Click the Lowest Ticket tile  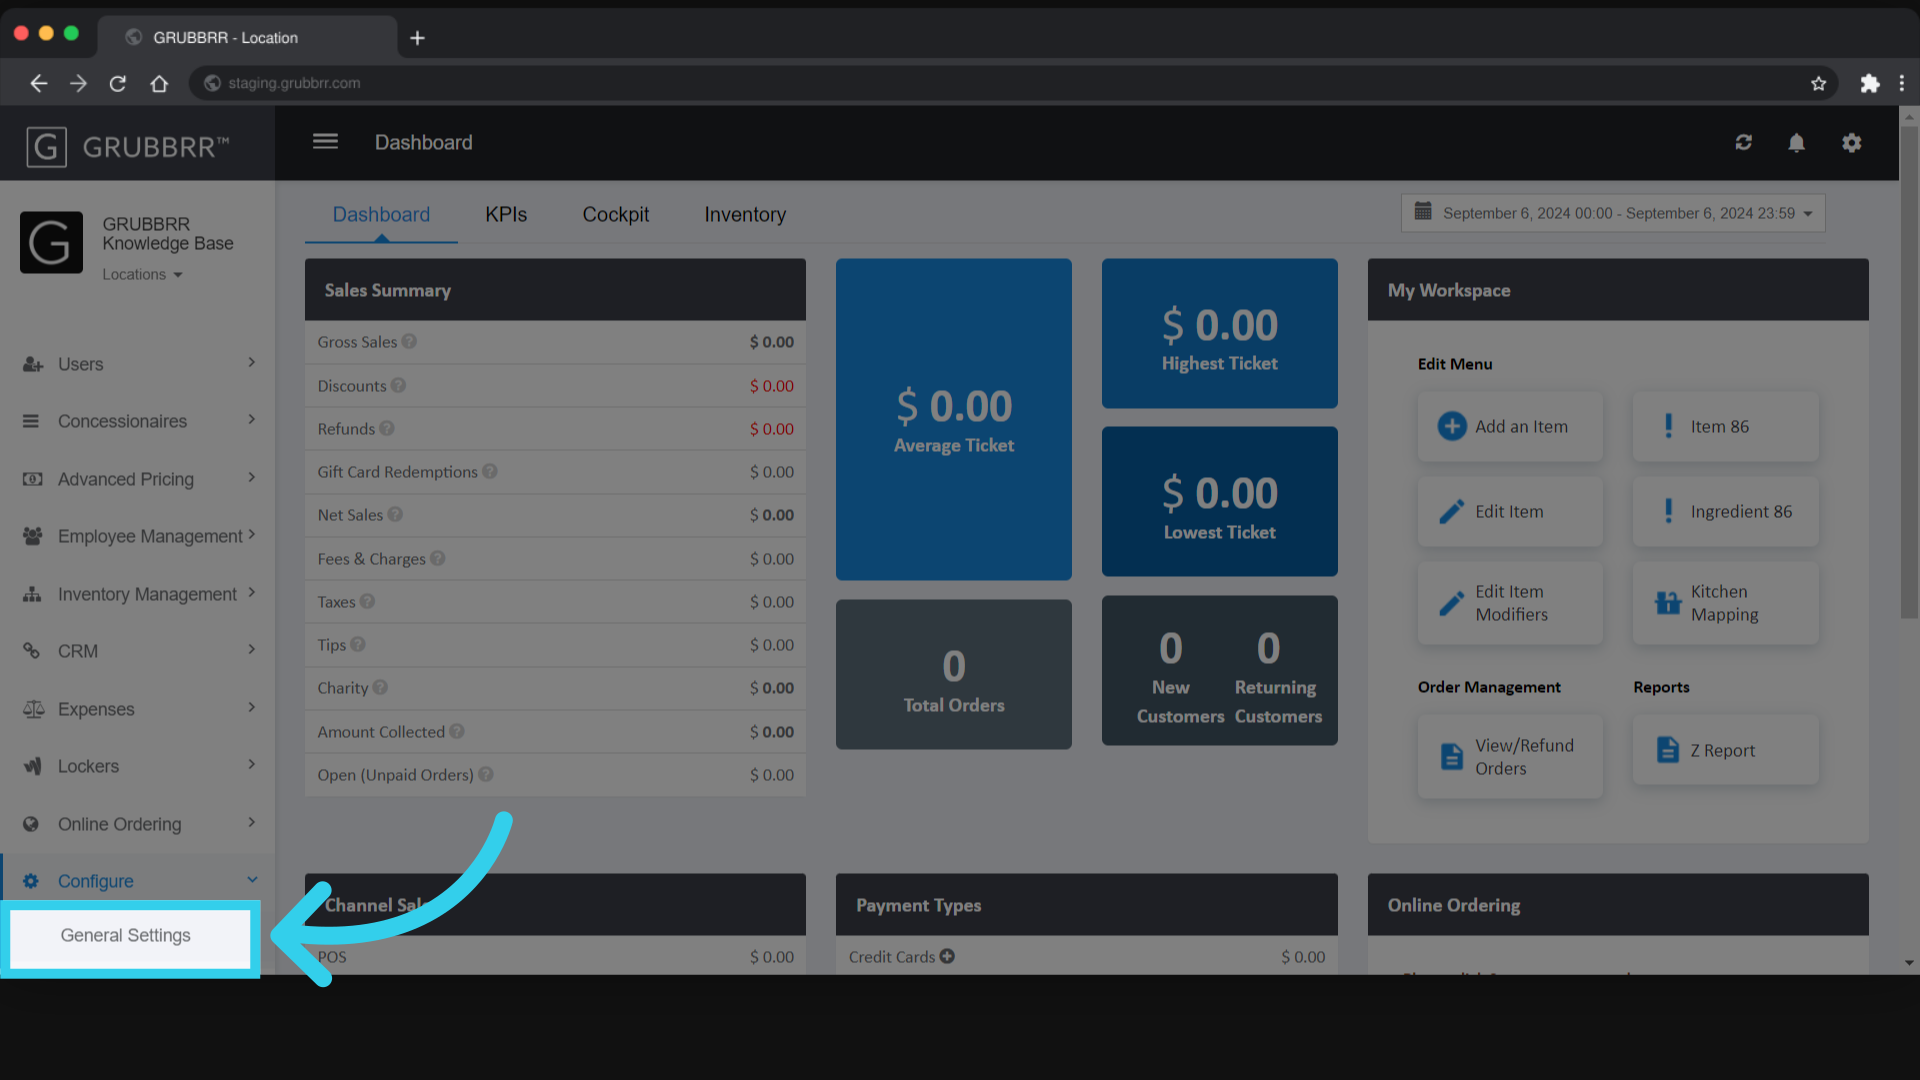[x=1220, y=501]
